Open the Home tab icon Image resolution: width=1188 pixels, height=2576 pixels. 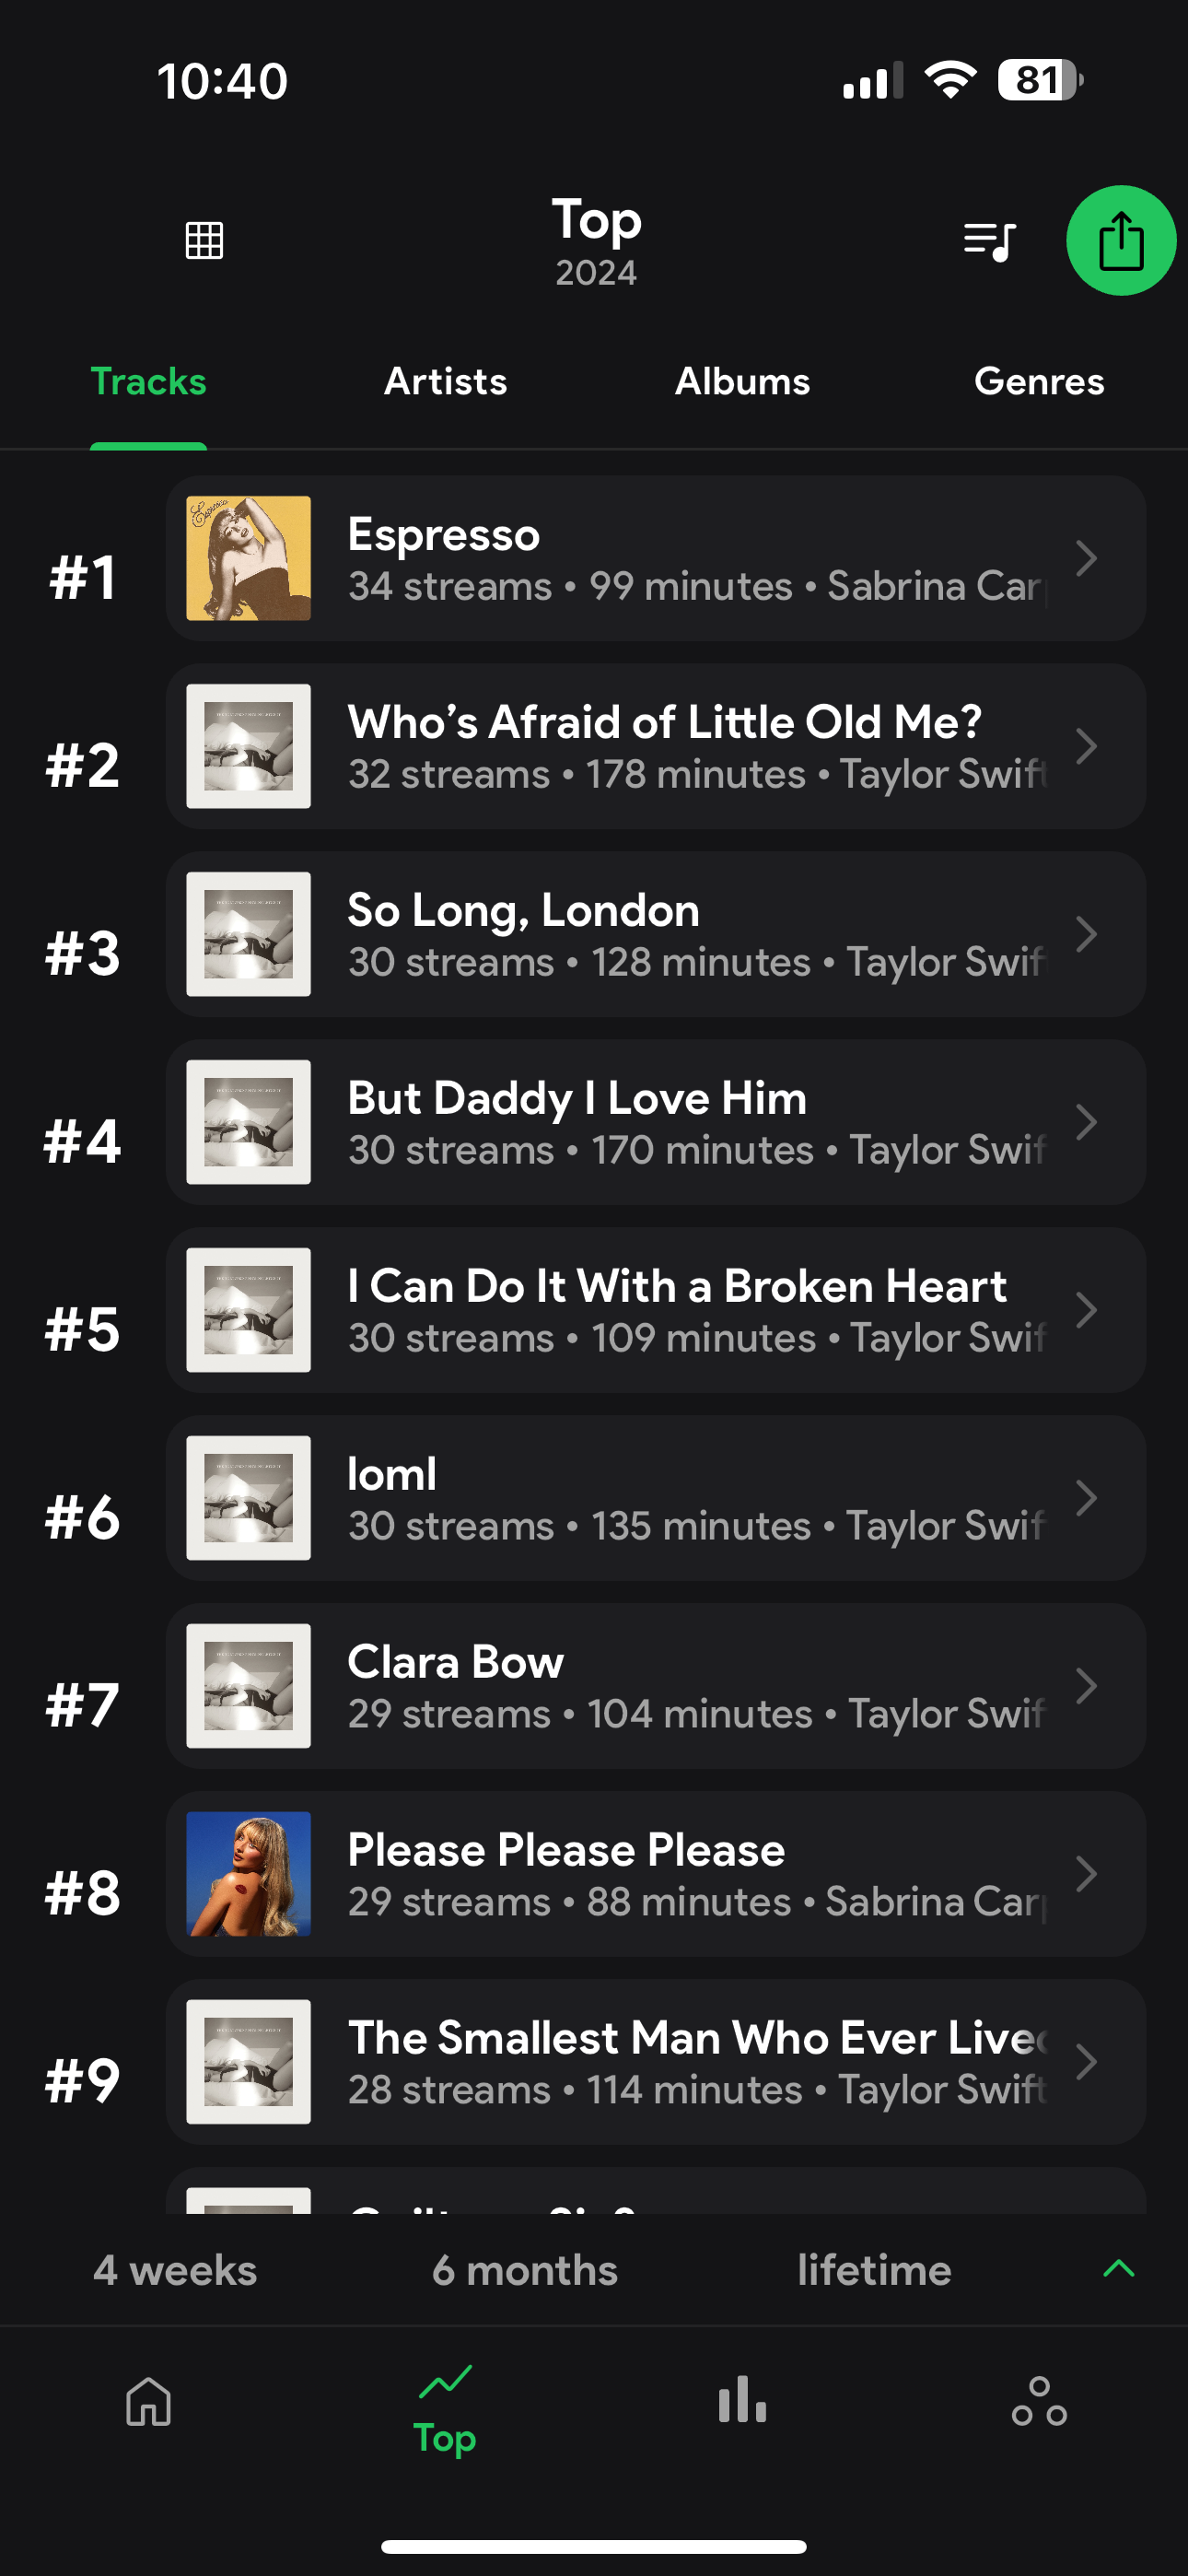[x=148, y=2401]
